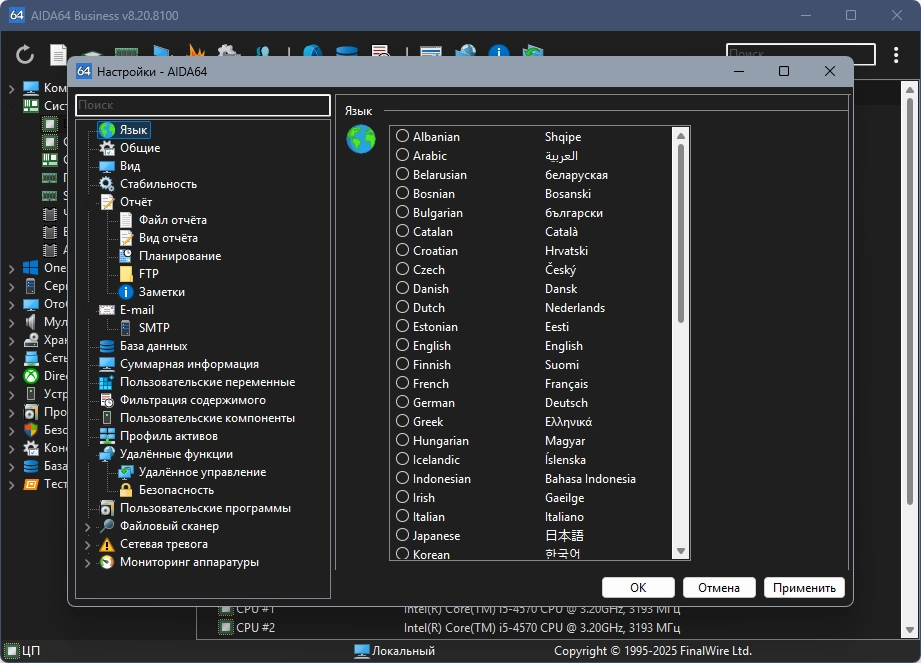Select the Вид monitor icon
Viewport: 921px width, 663px height.
(107, 166)
